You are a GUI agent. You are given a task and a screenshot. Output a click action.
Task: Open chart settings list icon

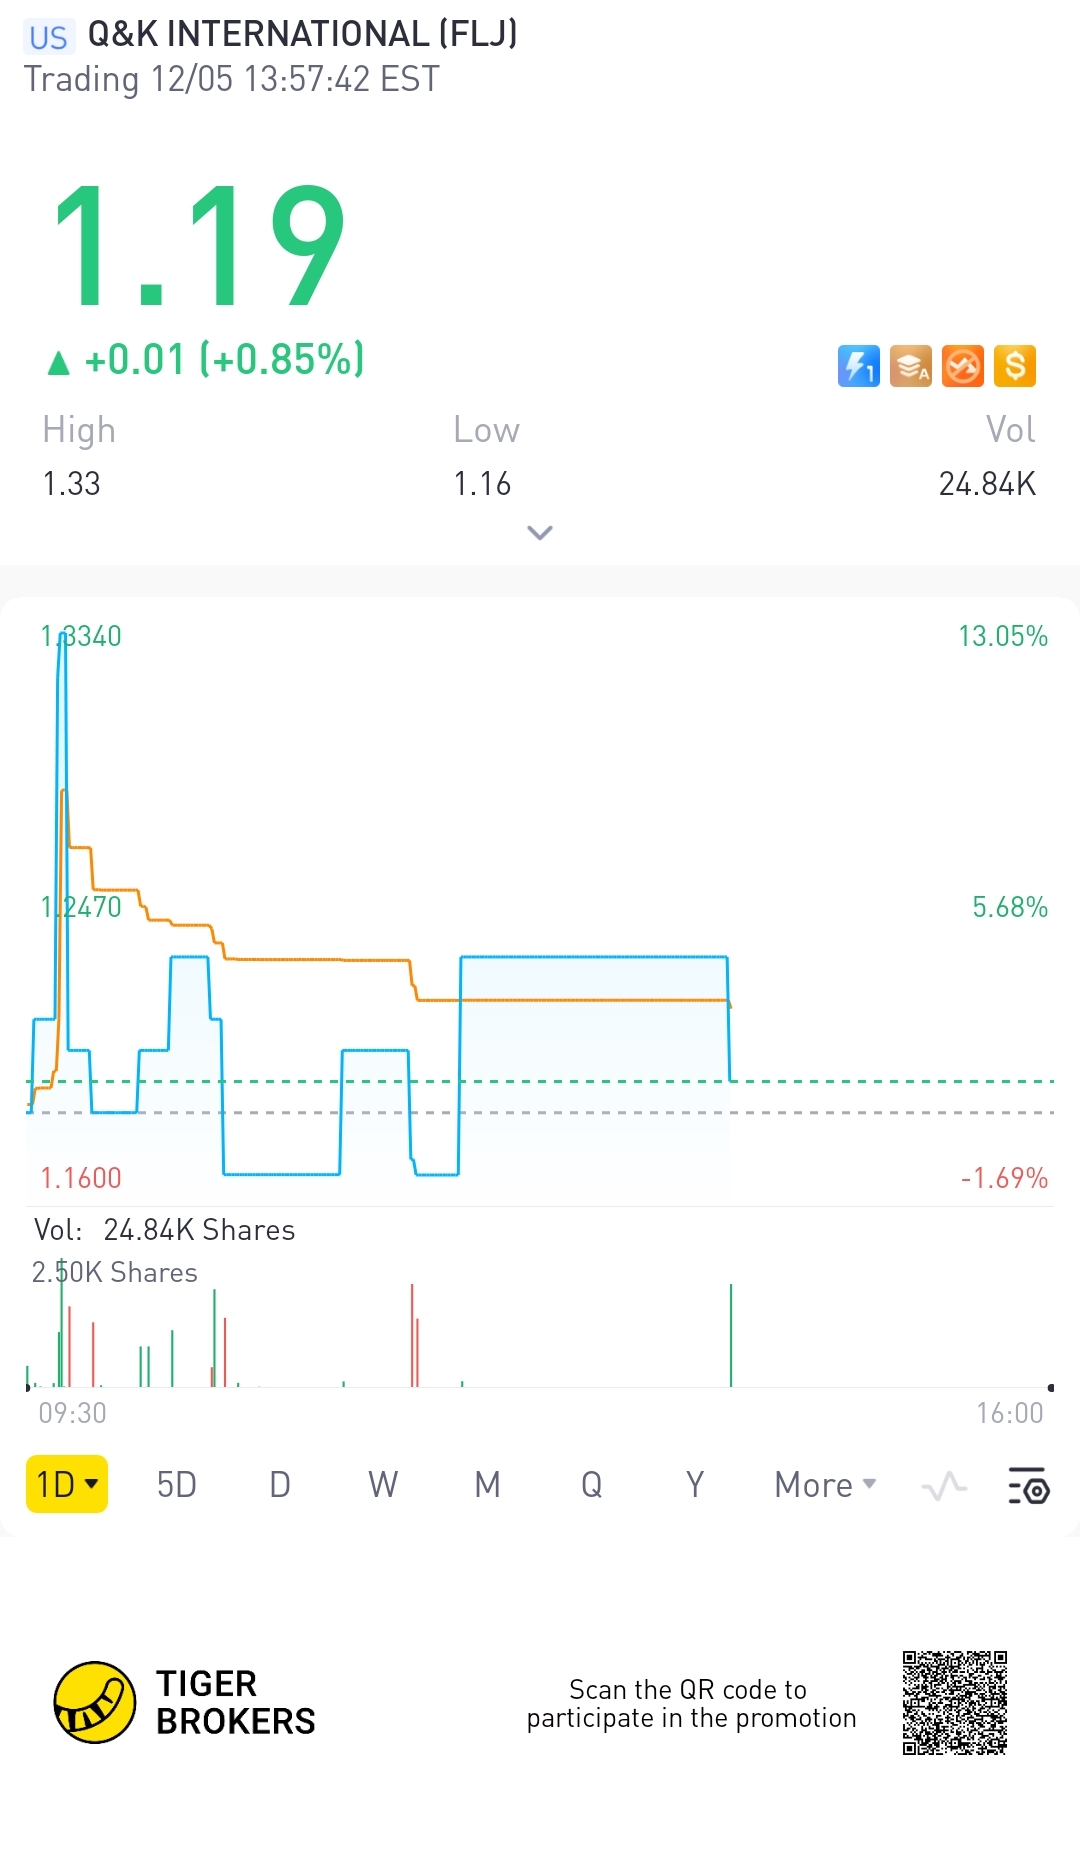click(x=1028, y=1487)
